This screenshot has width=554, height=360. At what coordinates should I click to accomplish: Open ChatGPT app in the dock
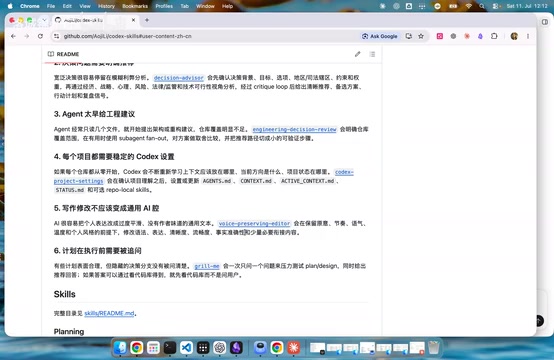(x=219, y=348)
